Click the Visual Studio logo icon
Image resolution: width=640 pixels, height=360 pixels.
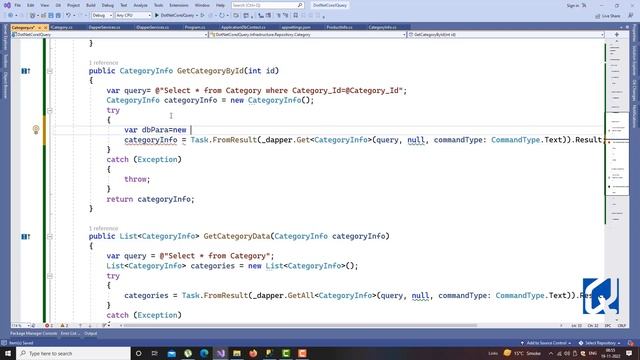(x=7, y=5)
